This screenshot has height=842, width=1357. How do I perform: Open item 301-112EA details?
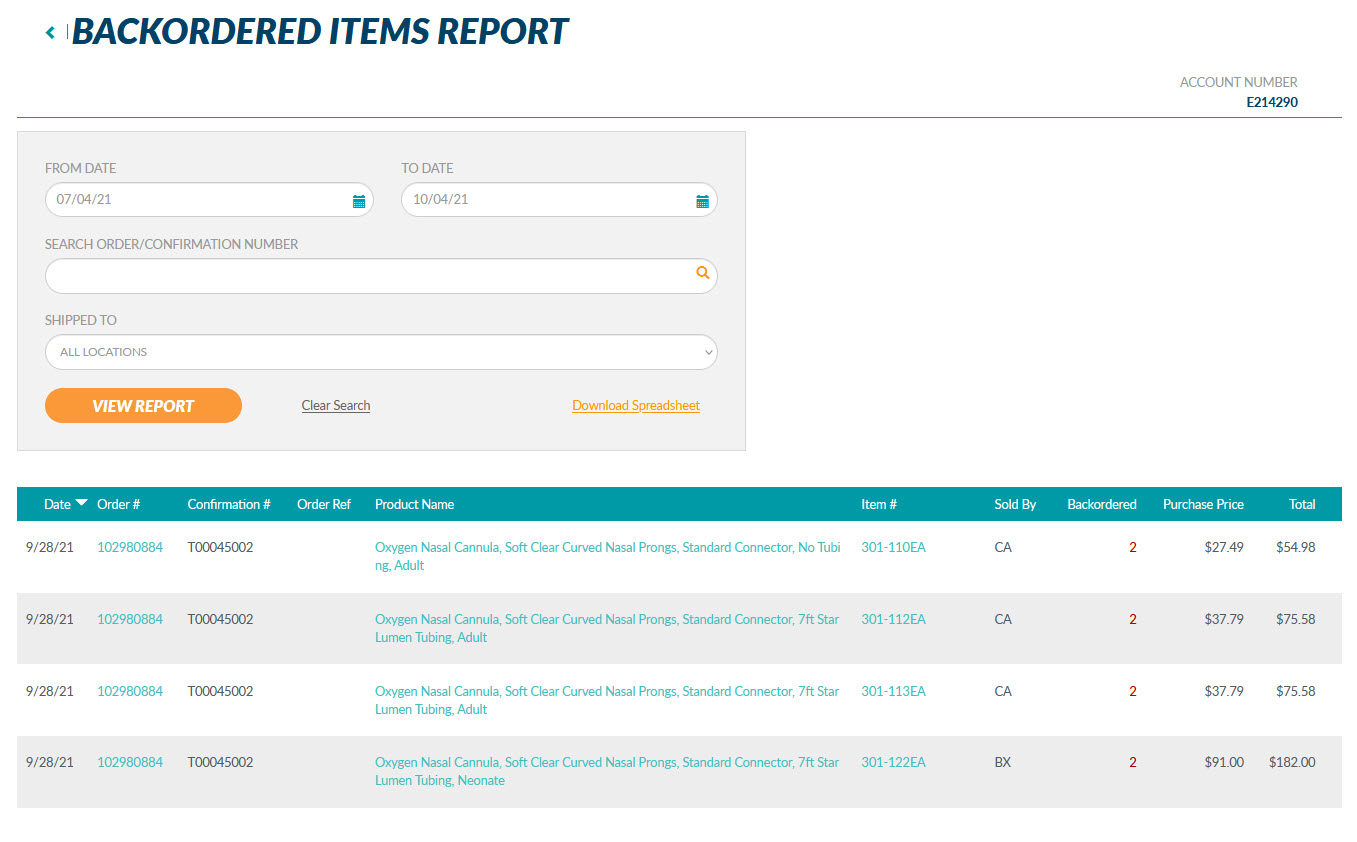point(893,619)
